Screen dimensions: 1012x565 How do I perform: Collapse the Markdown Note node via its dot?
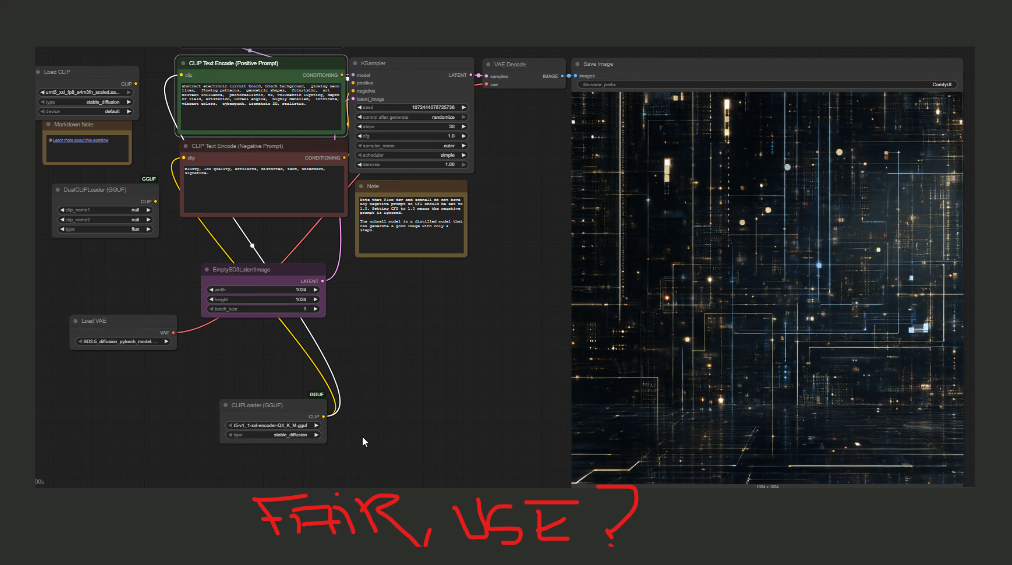[48, 124]
